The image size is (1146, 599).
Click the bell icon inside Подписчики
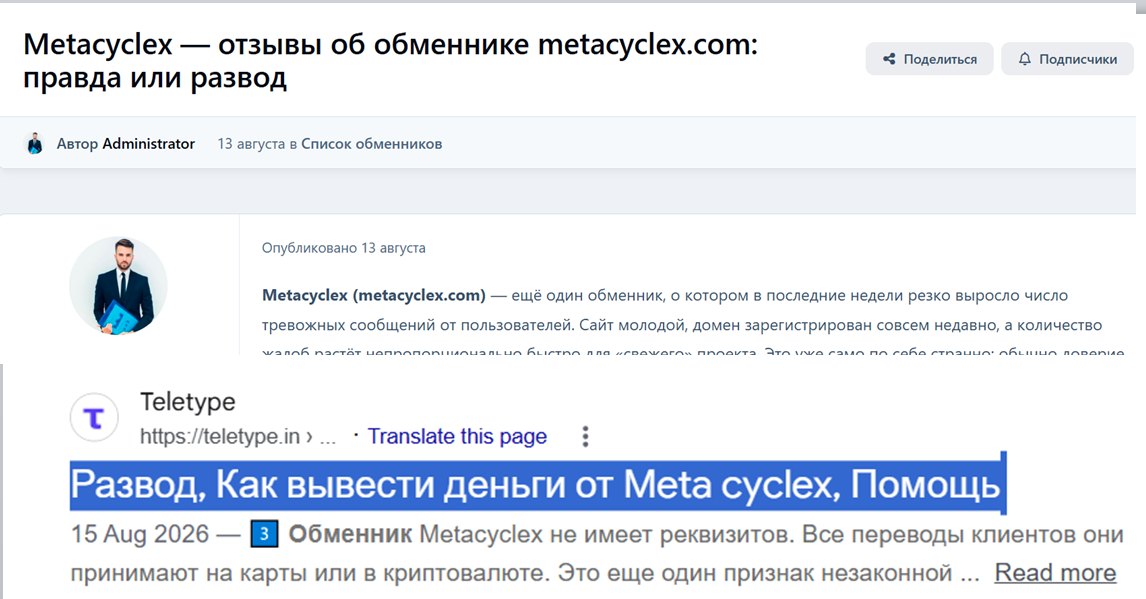click(1025, 59)
